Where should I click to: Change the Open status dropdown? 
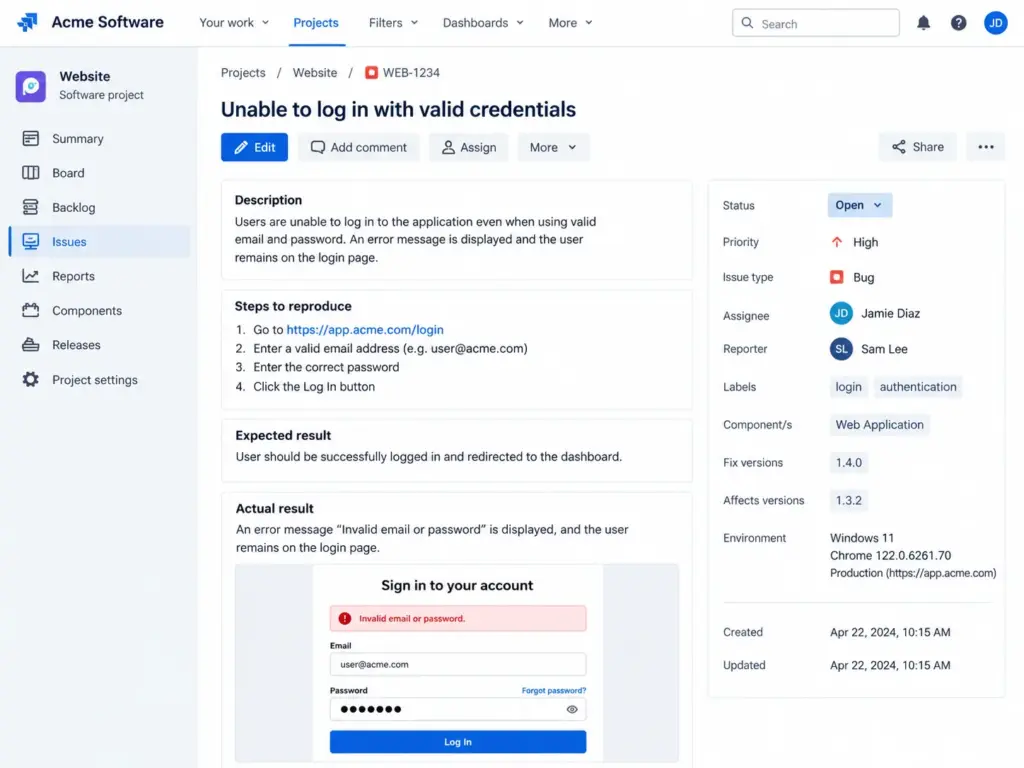[x=859, y=205]
